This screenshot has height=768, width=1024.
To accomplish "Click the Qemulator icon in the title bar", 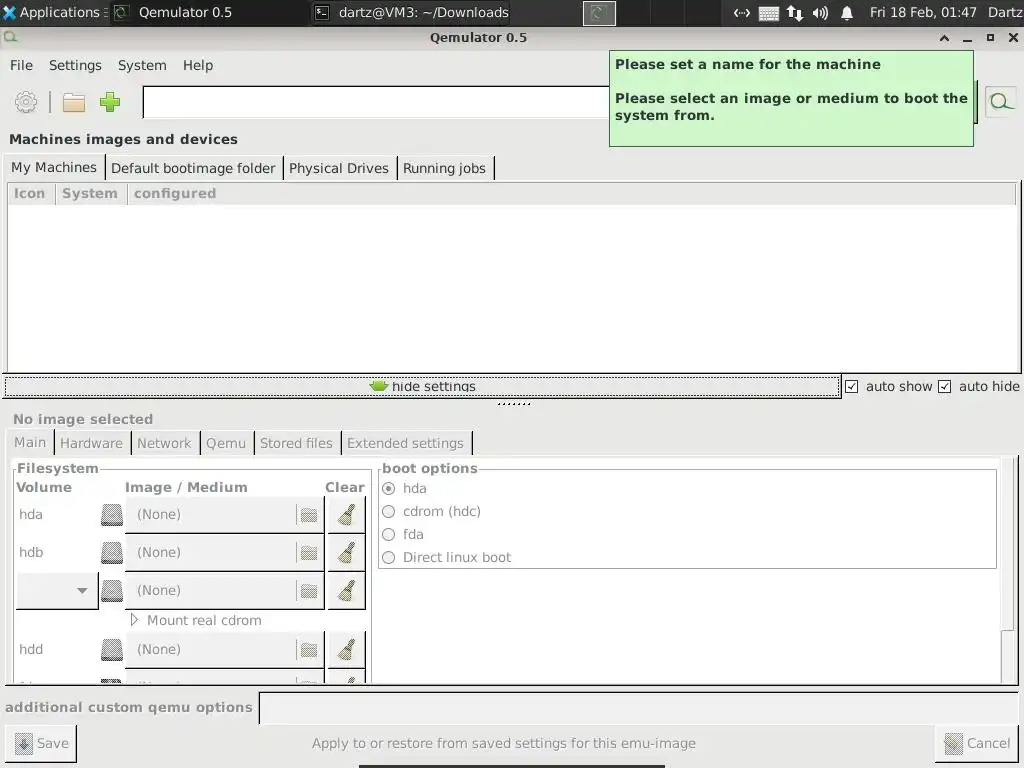I will (10, 38).
